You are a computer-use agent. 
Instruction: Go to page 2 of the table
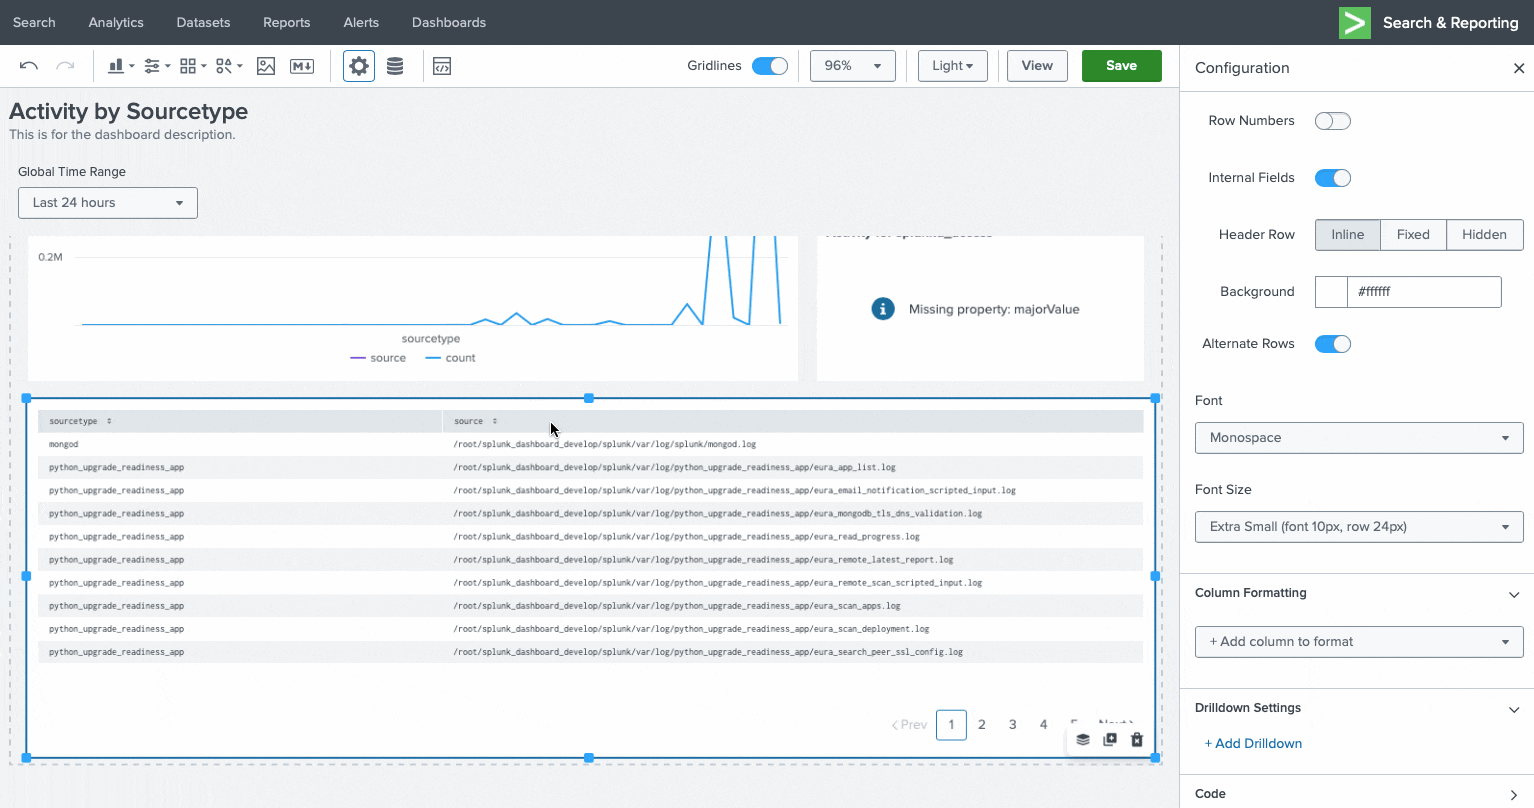[x=982, y=725]
